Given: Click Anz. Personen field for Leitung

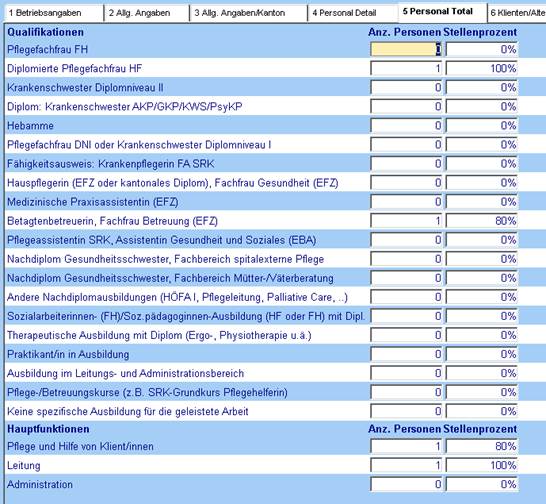Looking at the screenshot, I should 406,465.
